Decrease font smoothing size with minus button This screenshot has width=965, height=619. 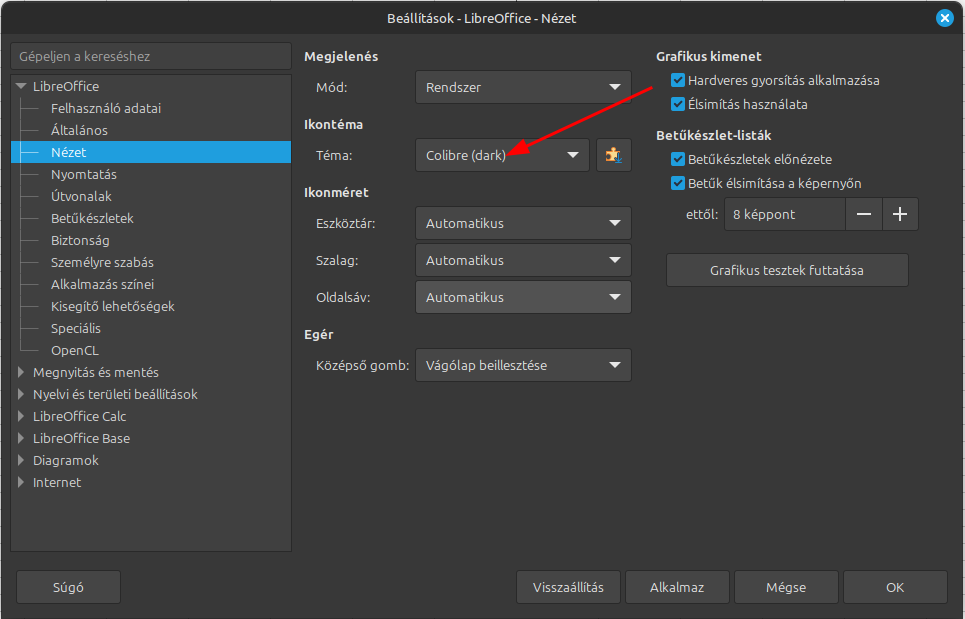(x=864, y=214)
